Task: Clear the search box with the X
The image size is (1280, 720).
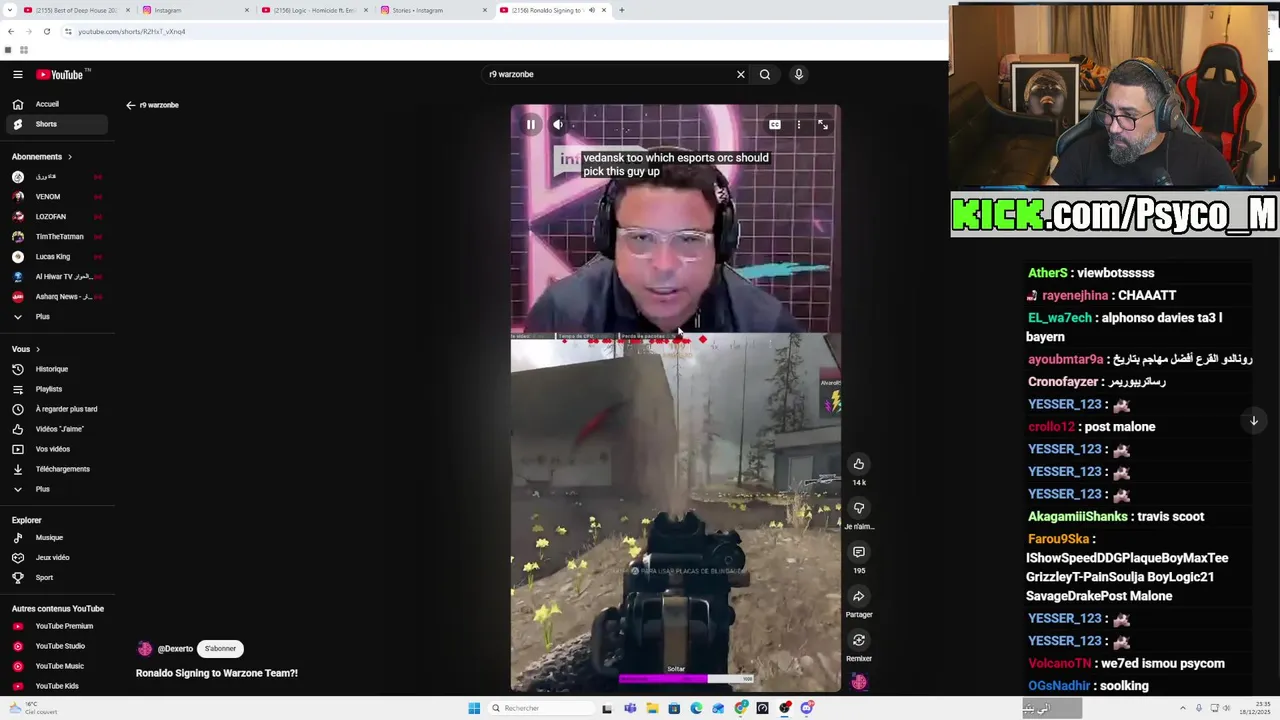Action: [741, 74]
